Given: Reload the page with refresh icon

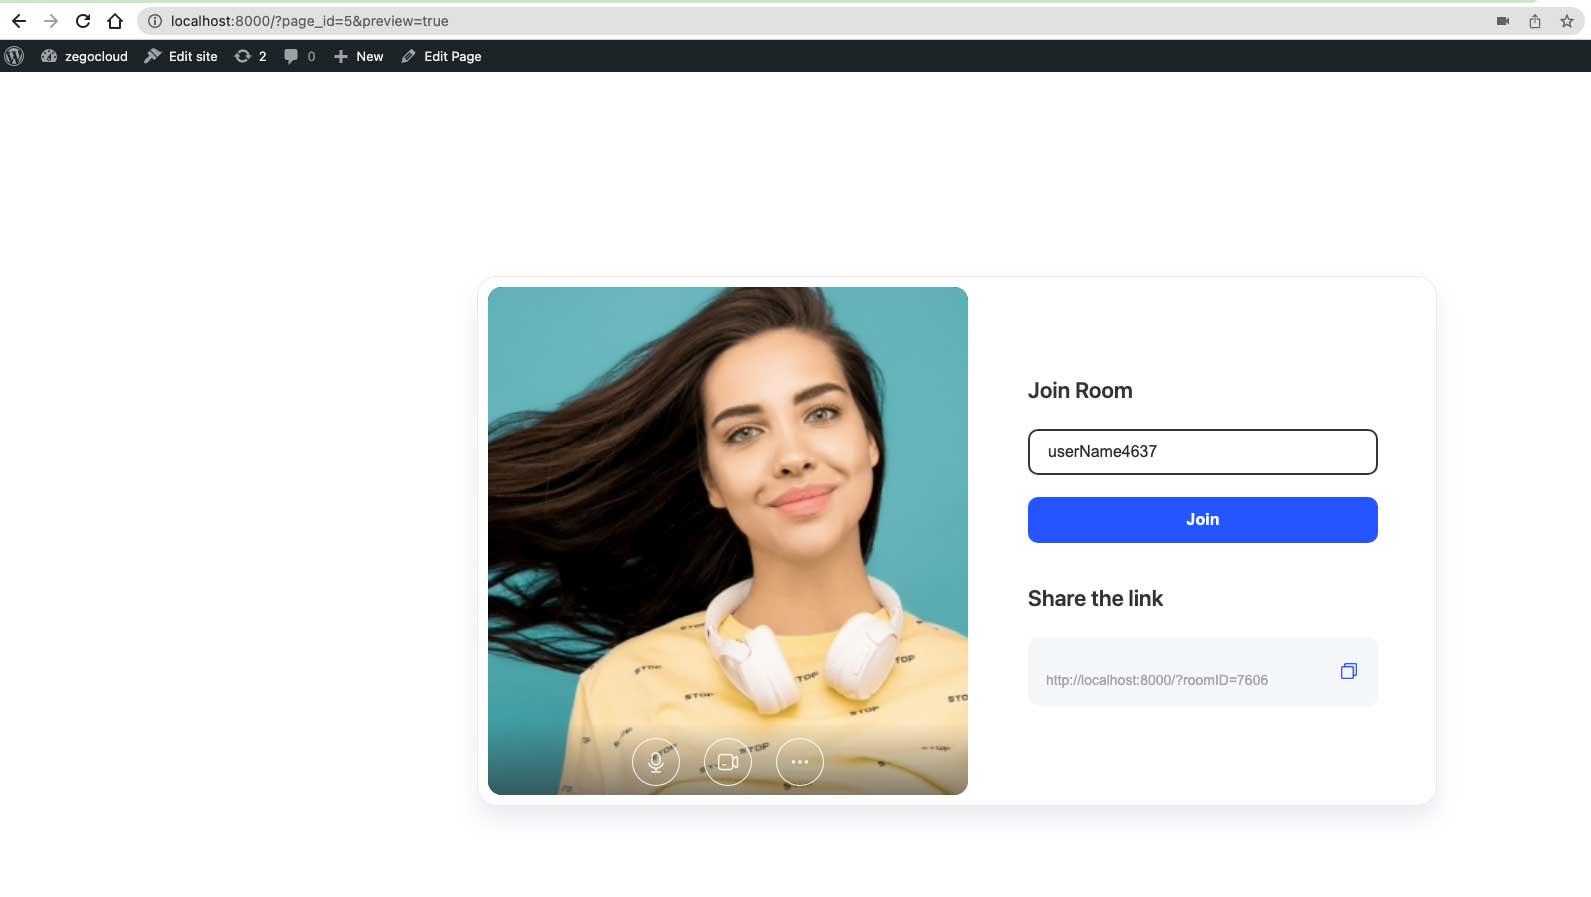Looking at the screenshot, I should point(83,21).
